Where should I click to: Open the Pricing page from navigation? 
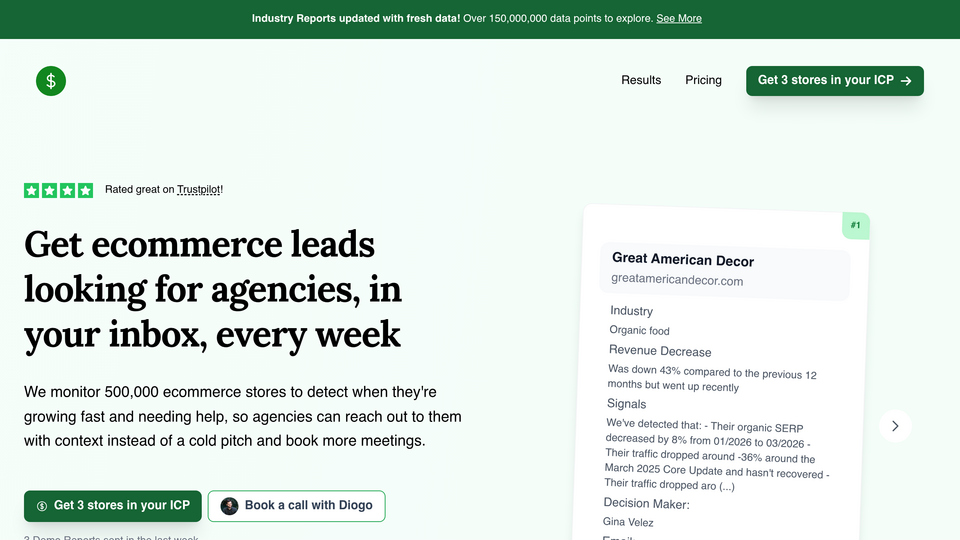[x=703, y=80]
